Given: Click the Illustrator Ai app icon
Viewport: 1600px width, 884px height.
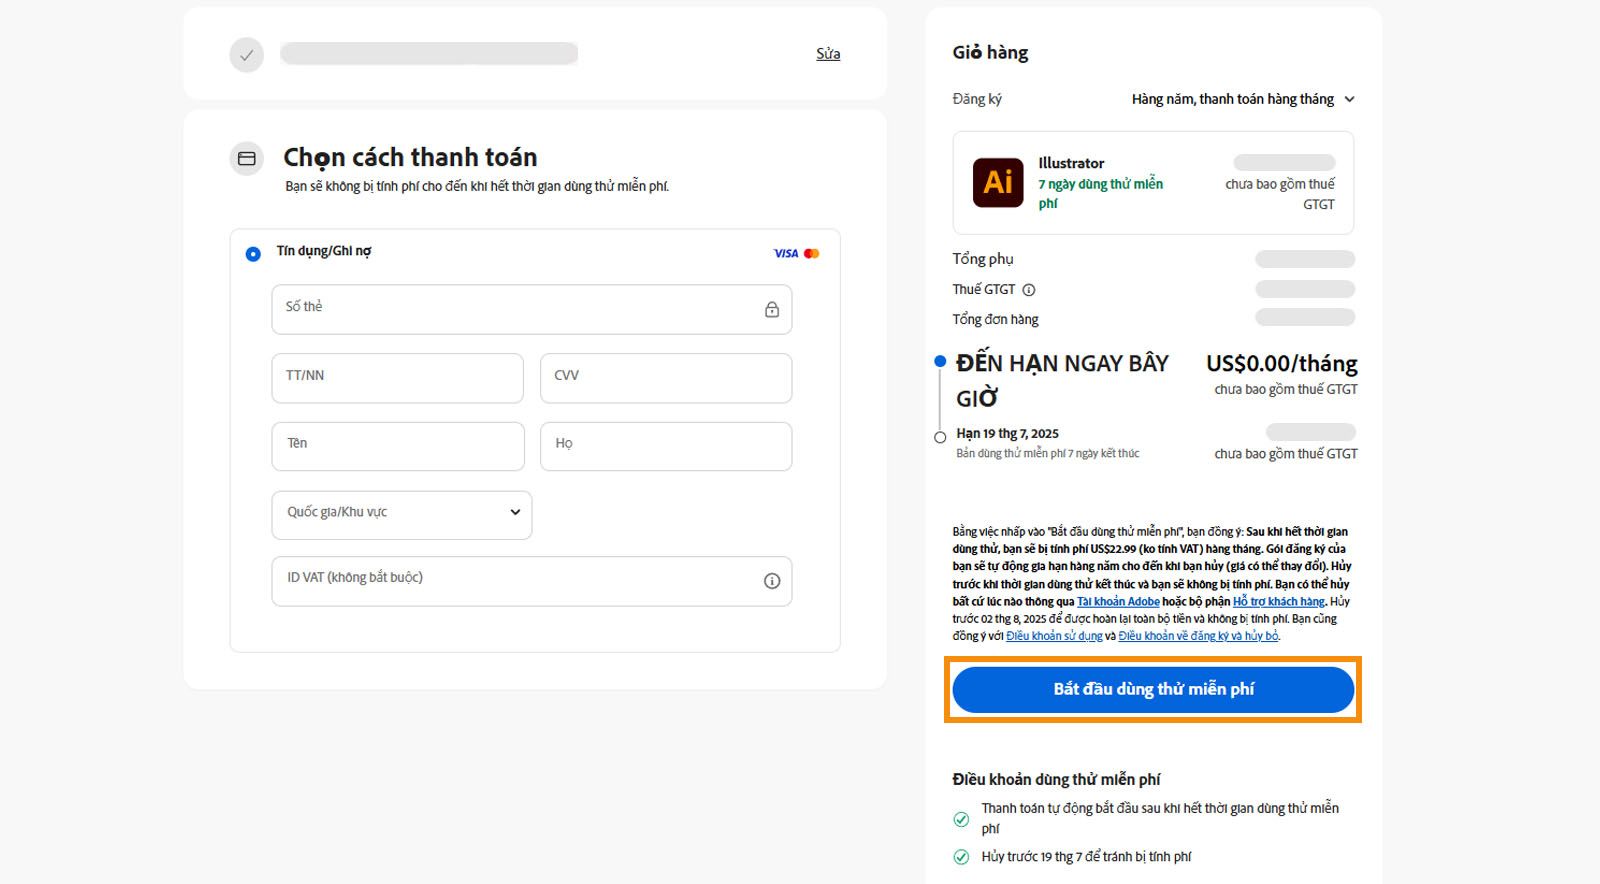Looking at the screenshot, I should tap(997, 182).
